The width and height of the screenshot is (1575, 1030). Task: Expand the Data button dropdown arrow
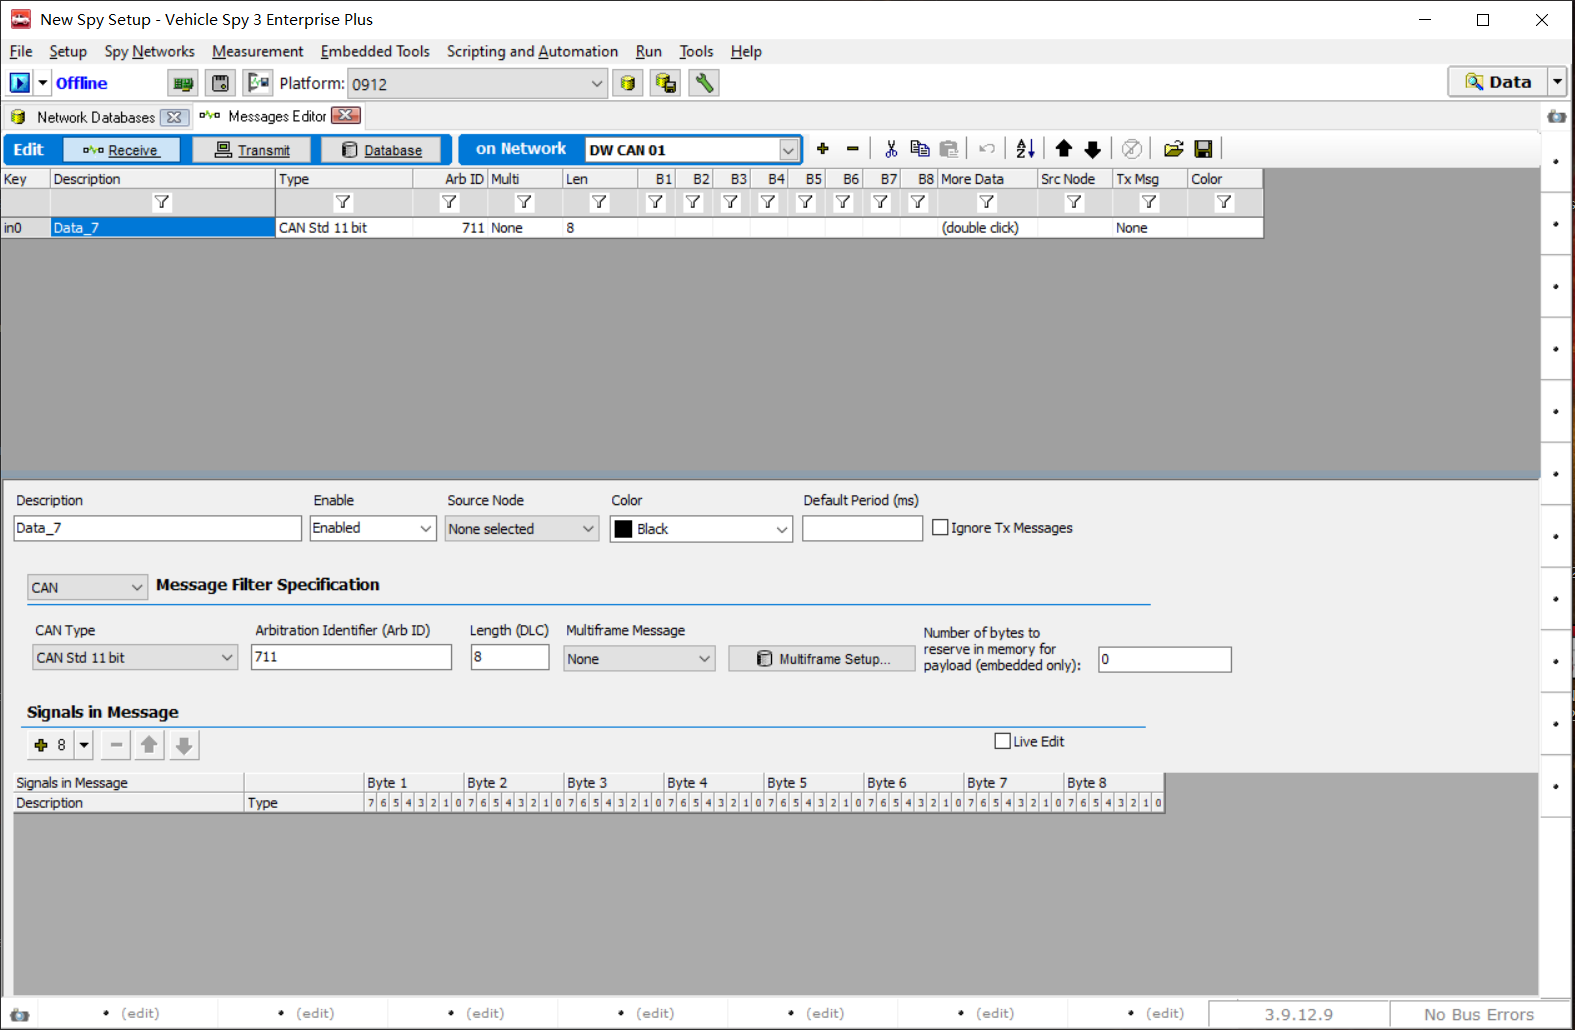point(1557,82)
